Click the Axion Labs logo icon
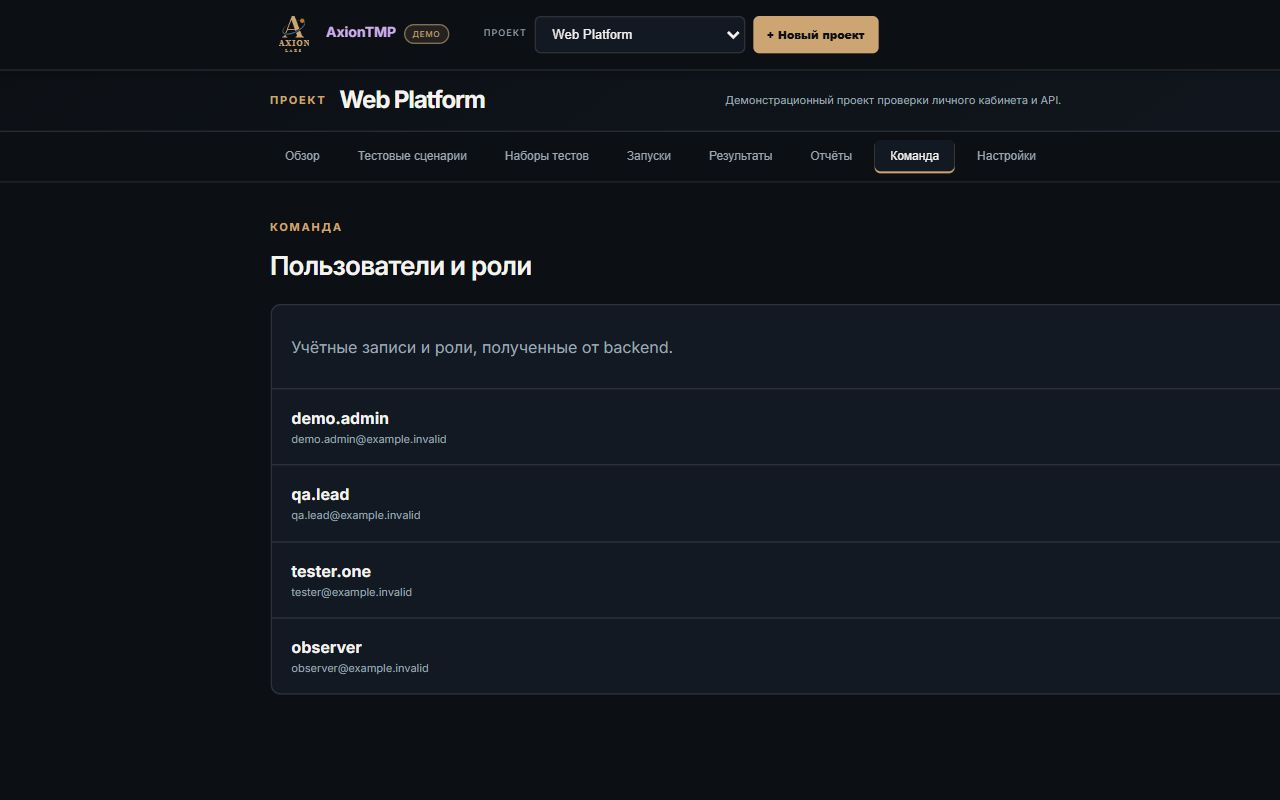The image size is (1280, 800). [294, 34]
